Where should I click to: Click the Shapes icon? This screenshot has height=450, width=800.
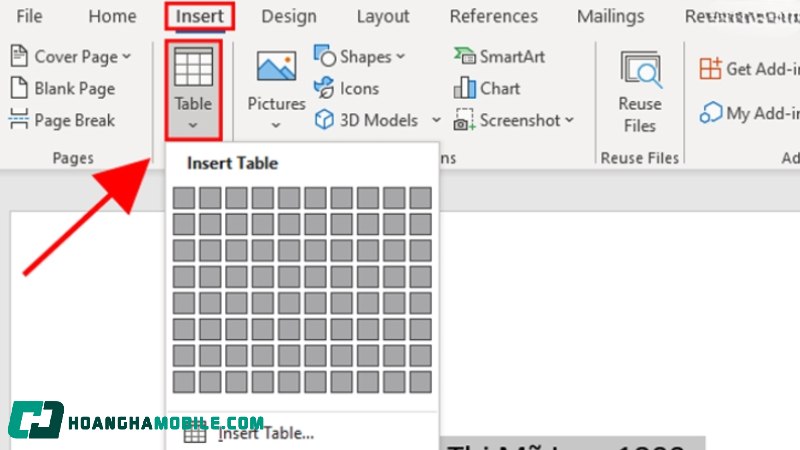click(x=325, y=57)
